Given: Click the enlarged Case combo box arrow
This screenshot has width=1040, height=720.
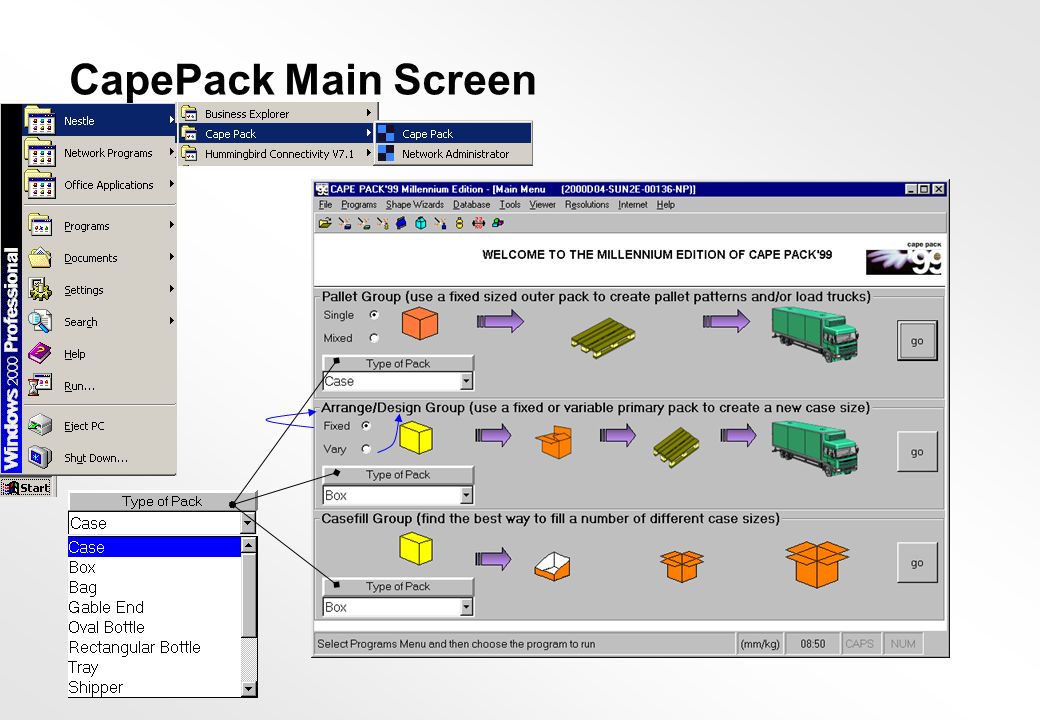Looking at the screenshot, I should coord(247,523).
